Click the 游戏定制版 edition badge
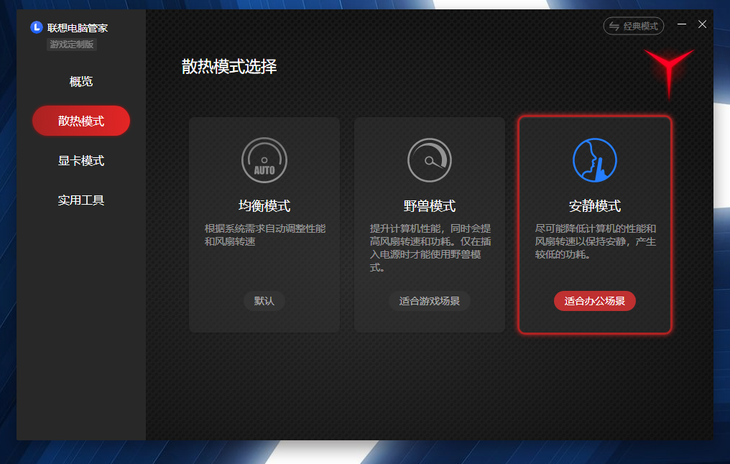730x464 pixels. (73, 44)
